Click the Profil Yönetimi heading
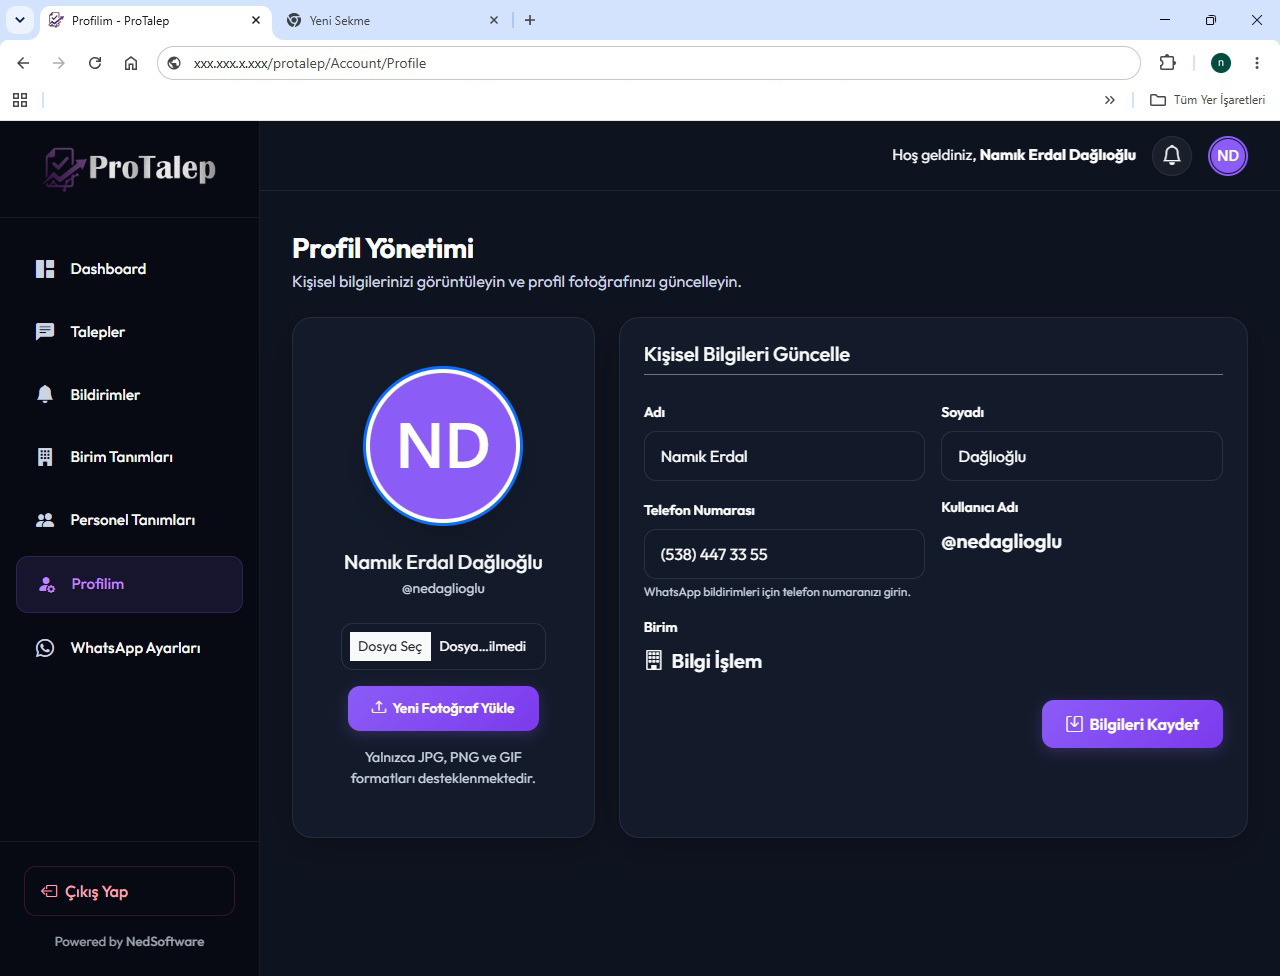 tap(383, 248)
